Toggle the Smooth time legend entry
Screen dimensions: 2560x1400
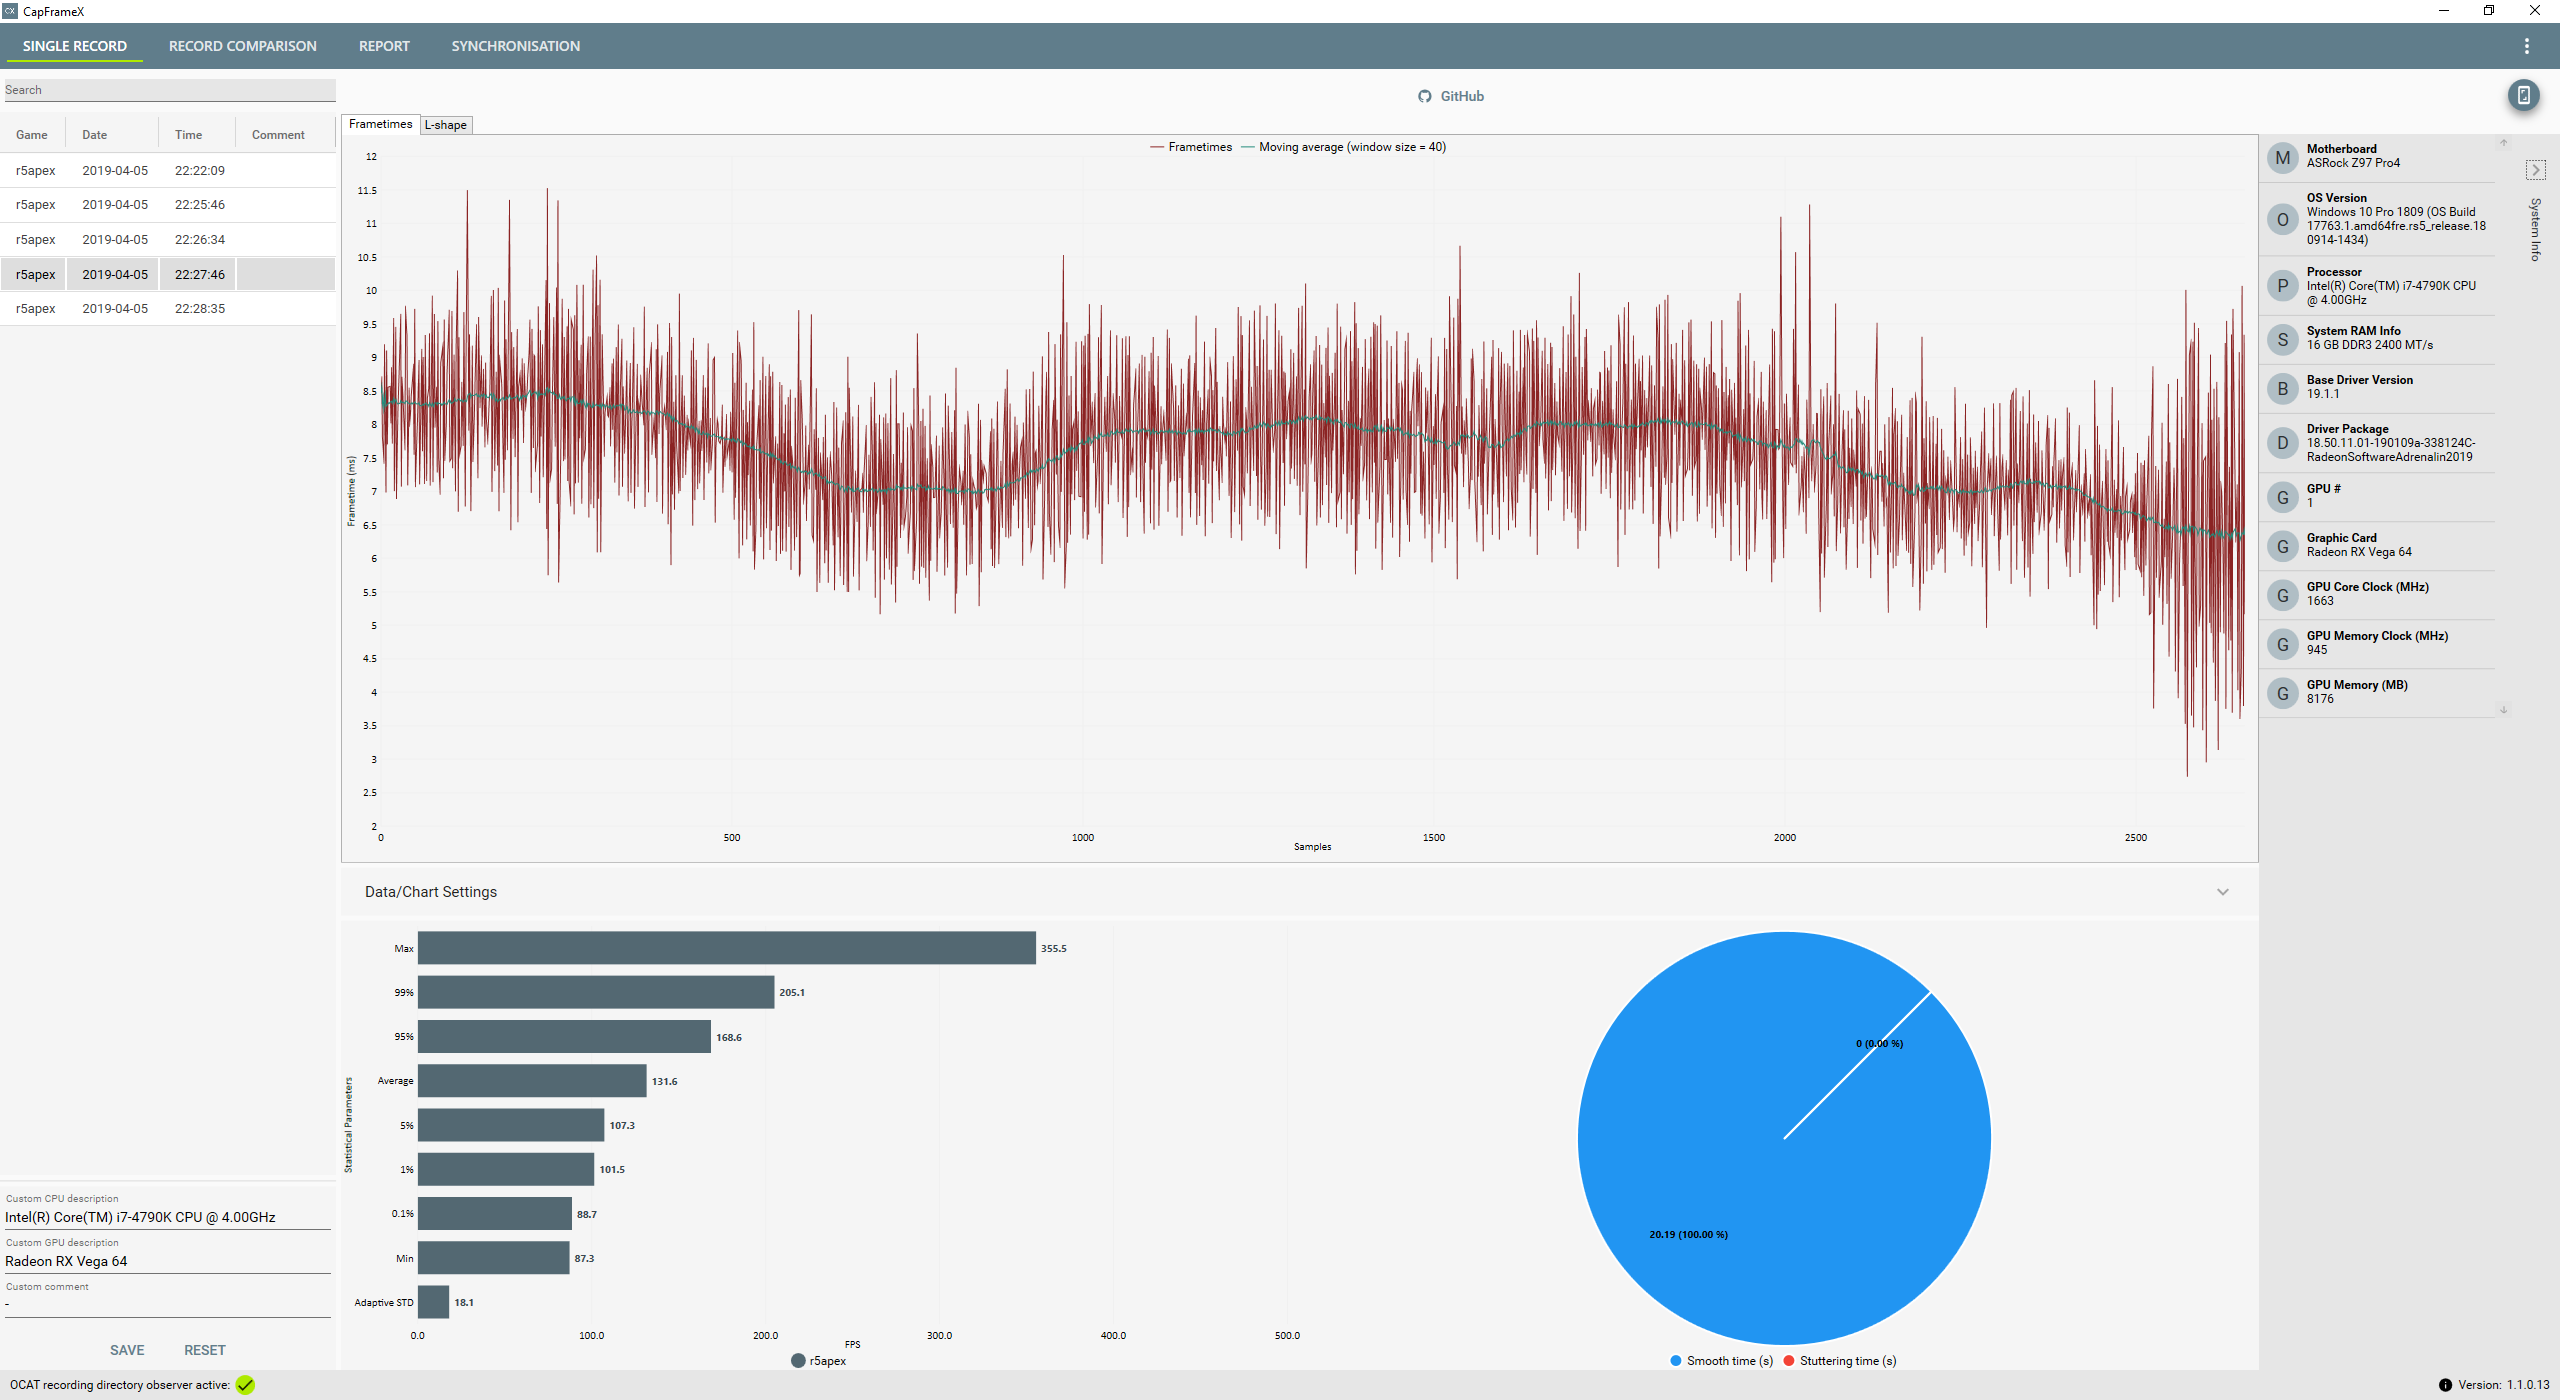1721,1361
